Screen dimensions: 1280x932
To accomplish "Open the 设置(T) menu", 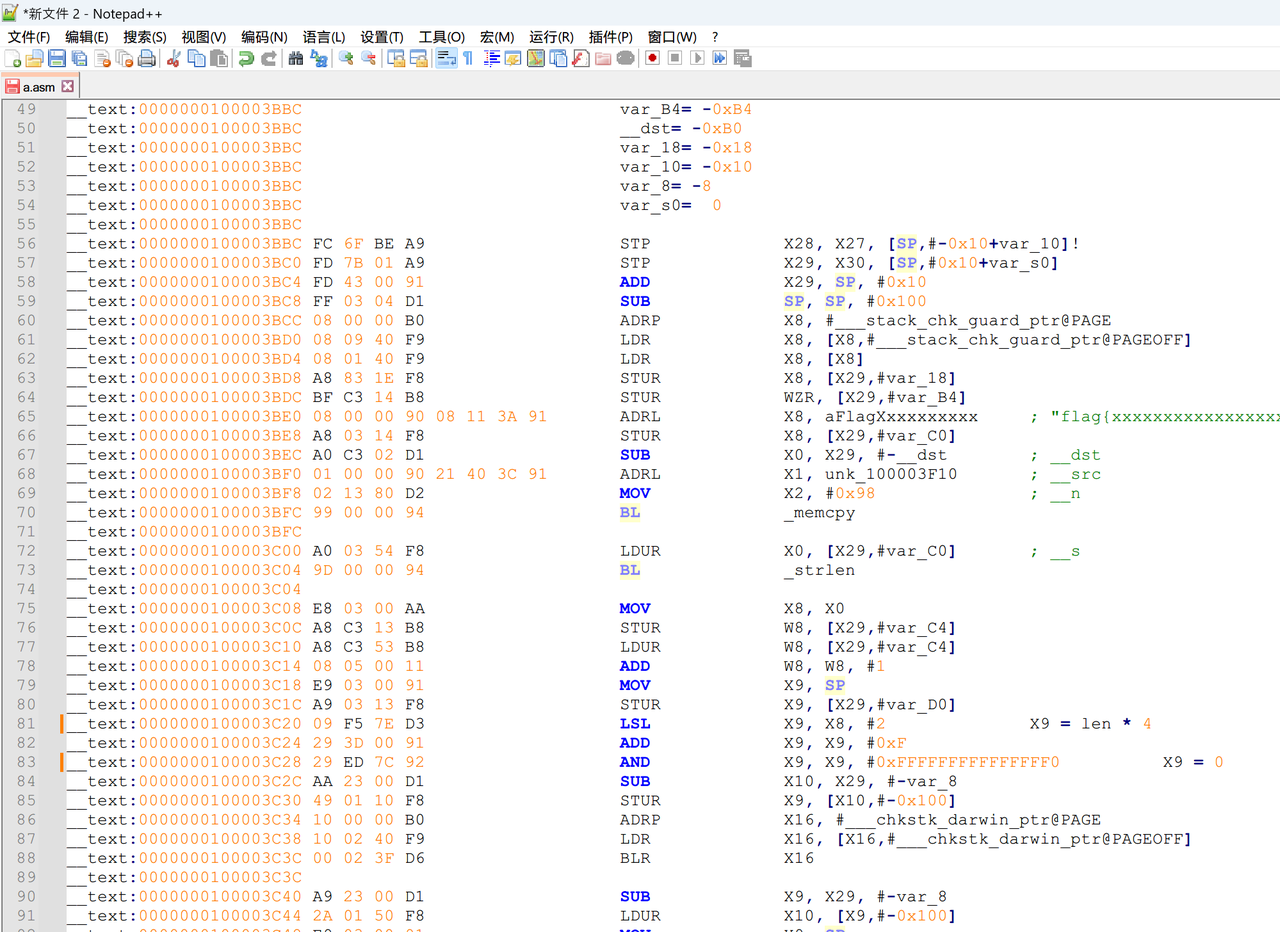I will [x=382, y=37].
